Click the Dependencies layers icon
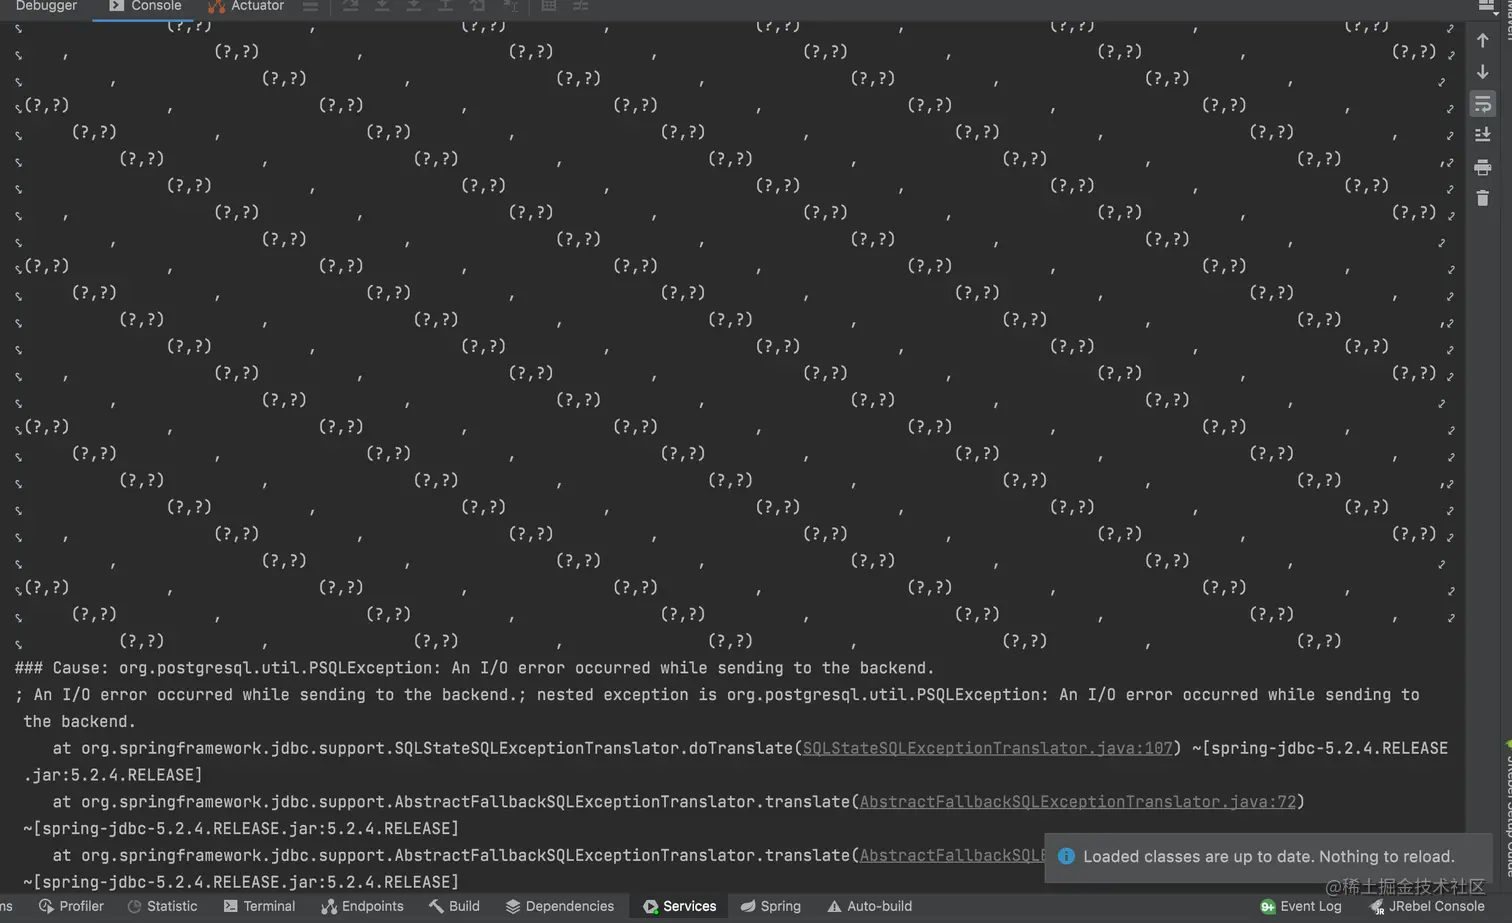 pos(513,906)
